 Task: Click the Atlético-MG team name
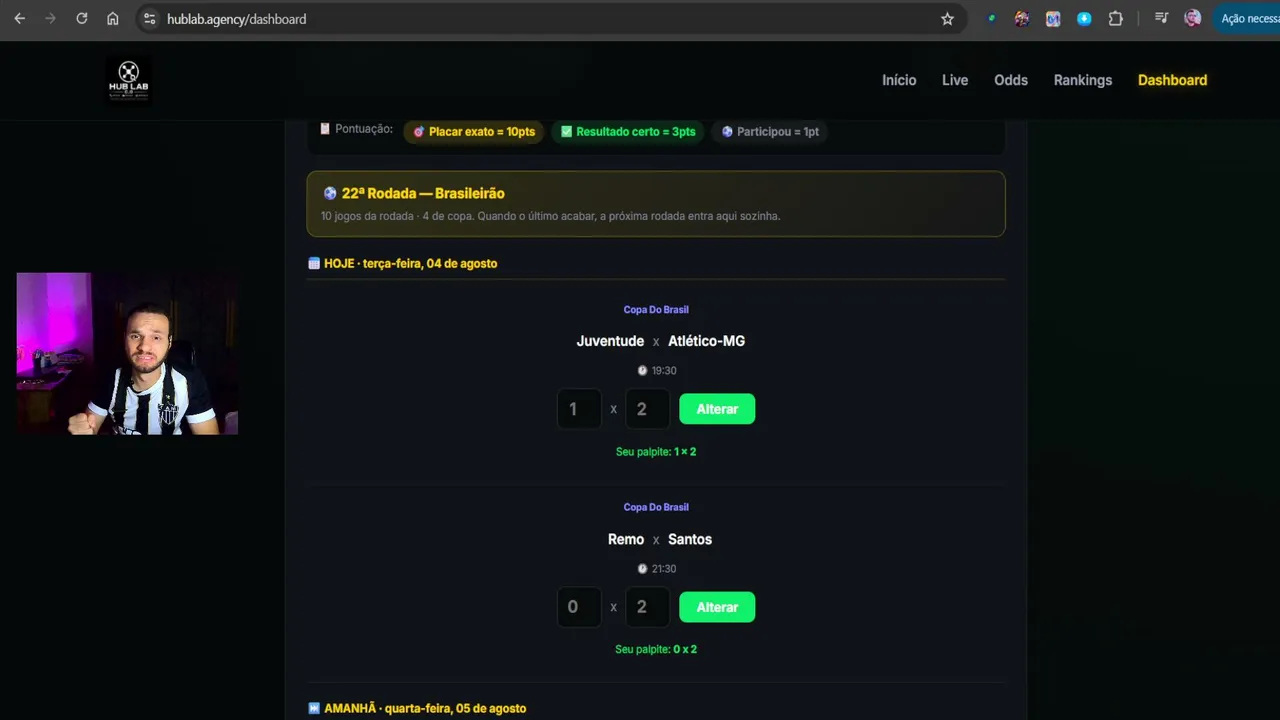(x=706, y=341)
